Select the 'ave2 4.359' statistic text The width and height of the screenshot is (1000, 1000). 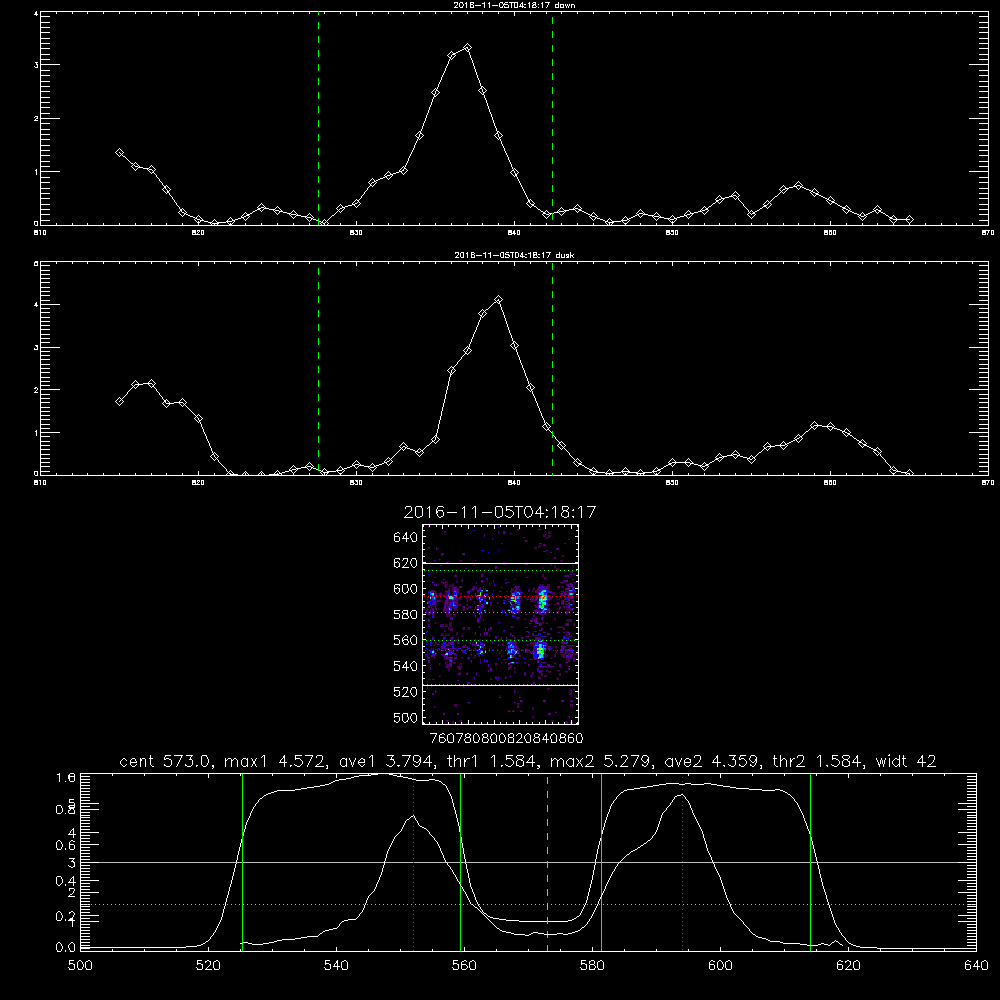[x=712, y=761]
